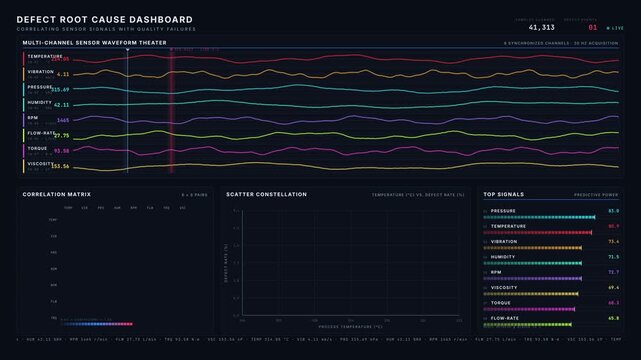The height and width of the screenshot is (360, 641).
Task: Click the humidity value 42.11
Action: click(x=62, y=105)
